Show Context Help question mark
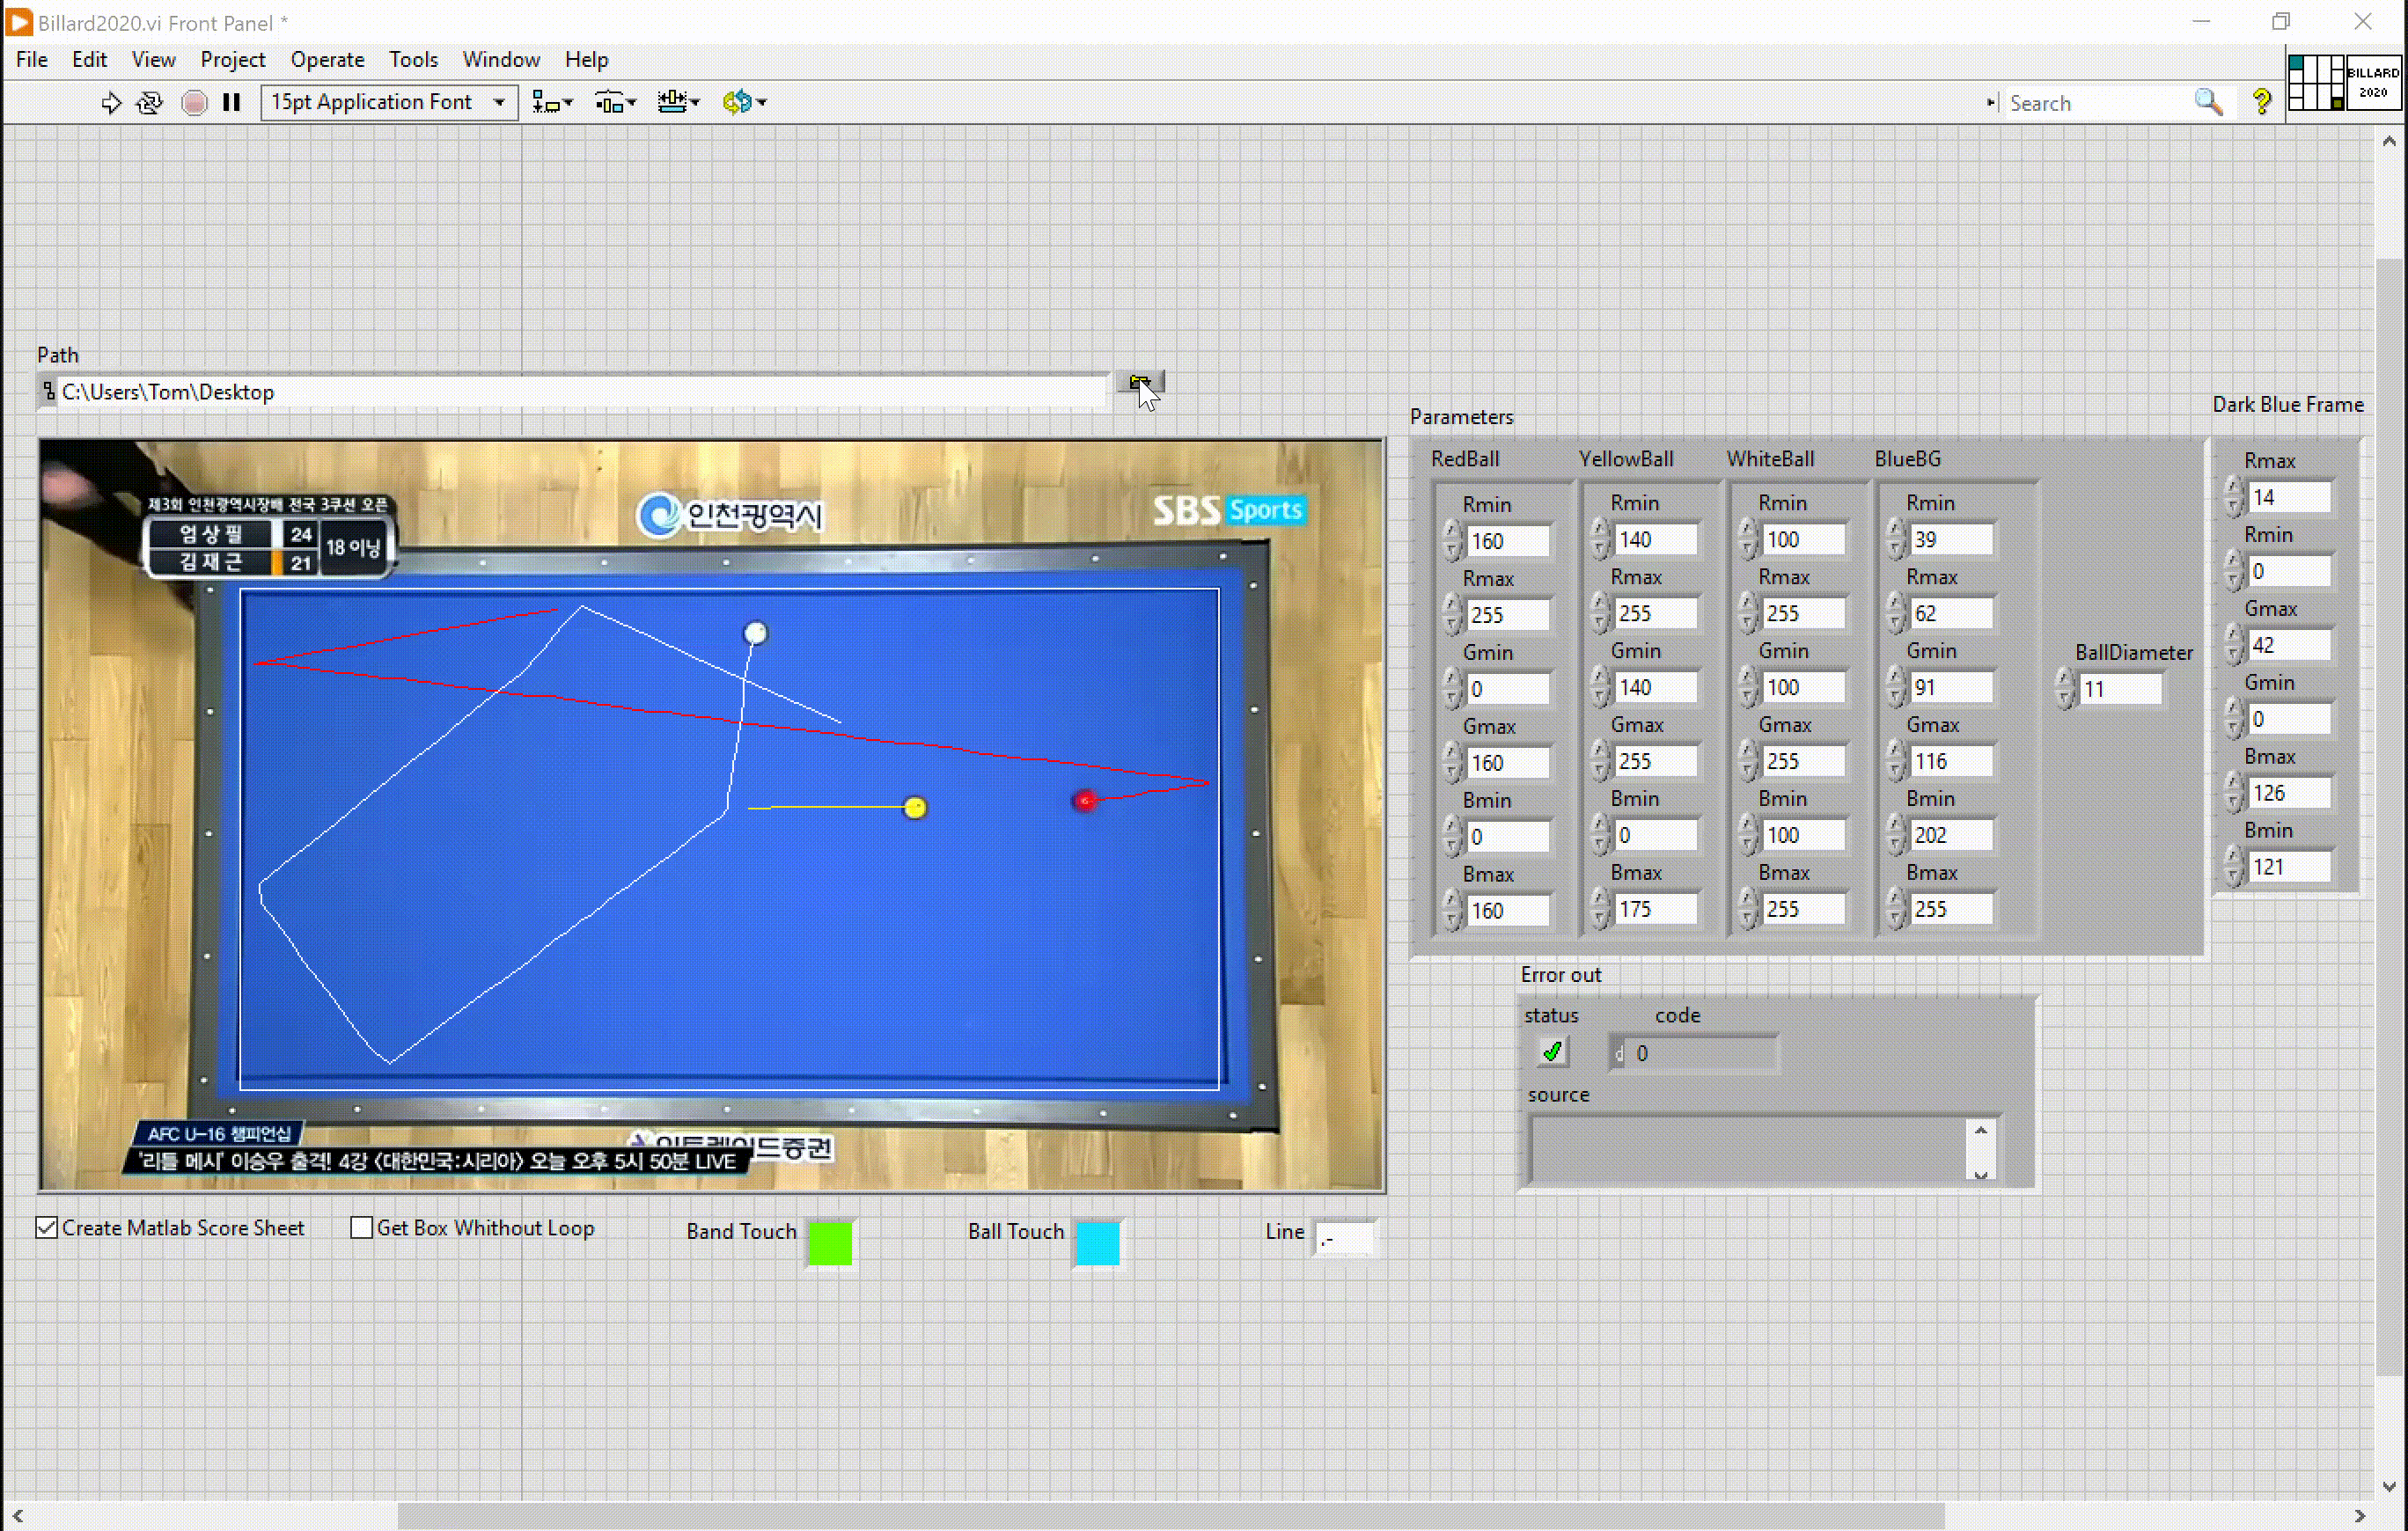 pyautogui.click(x=2262, y=102)
